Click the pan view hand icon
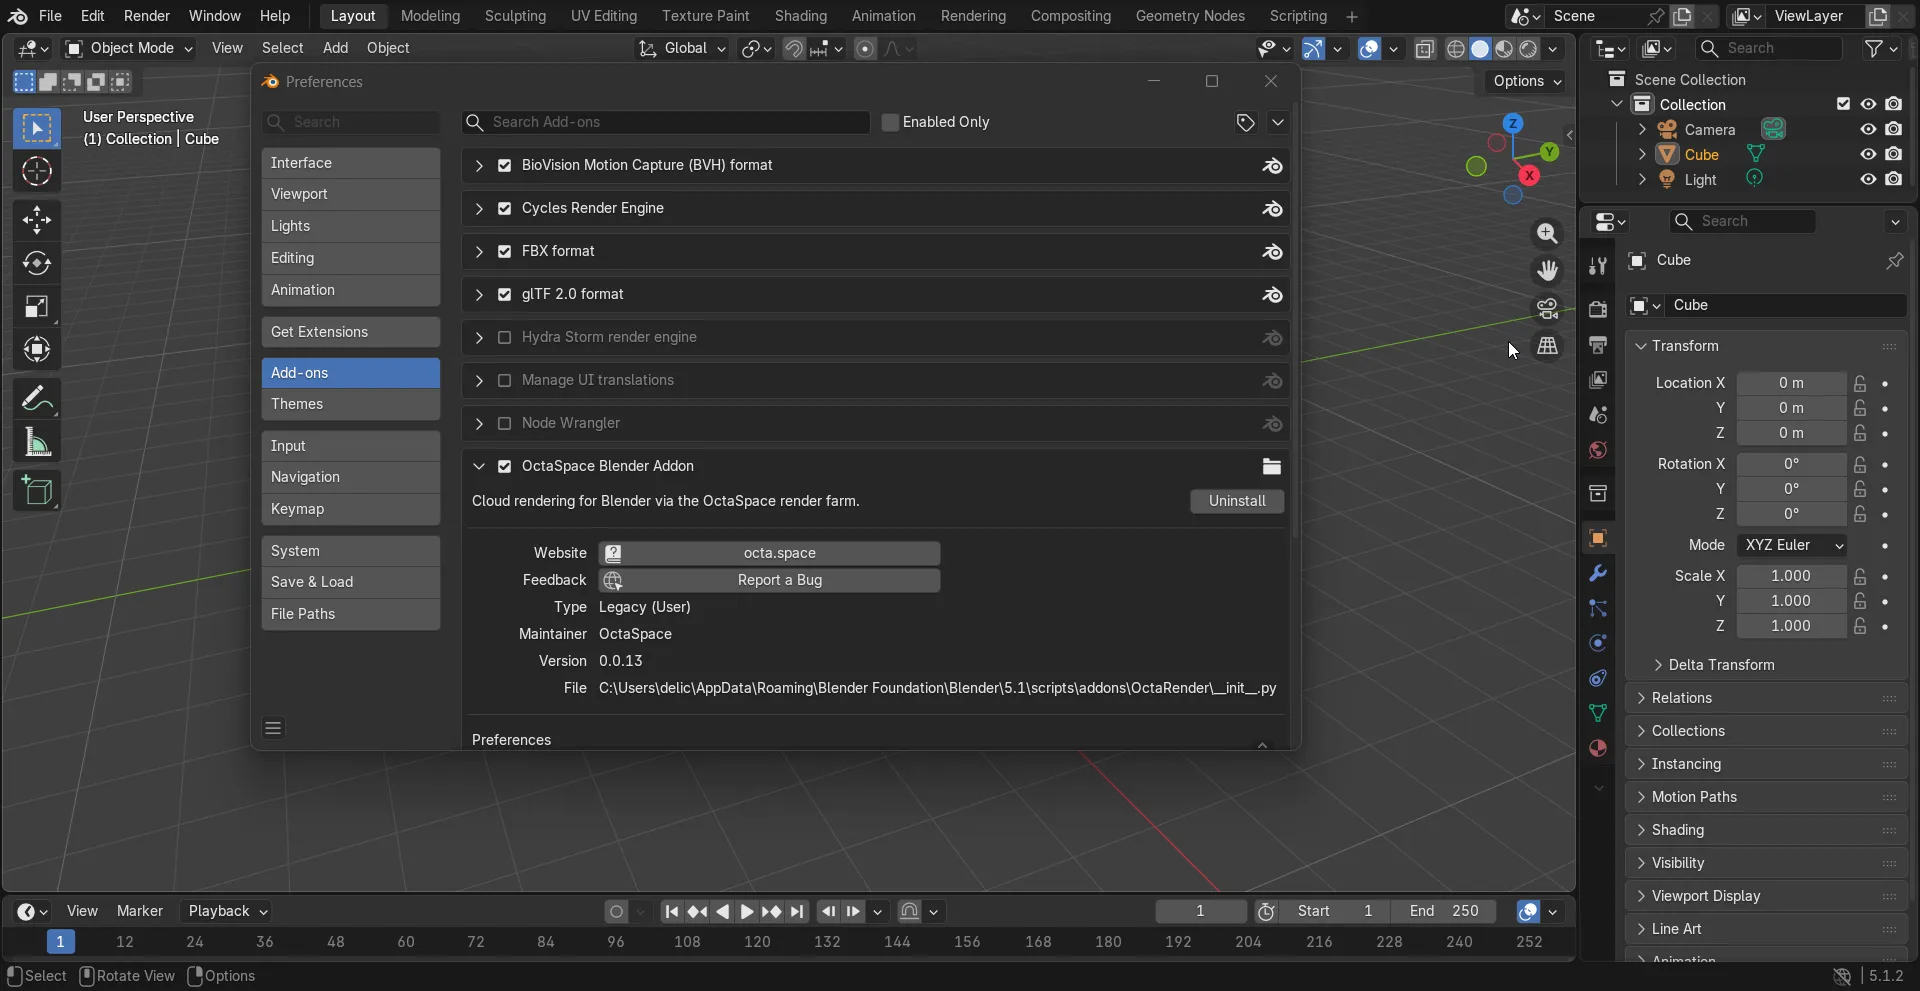Image resolution: width=1920 pixels, height=991 pixels. click(1547, 271)
